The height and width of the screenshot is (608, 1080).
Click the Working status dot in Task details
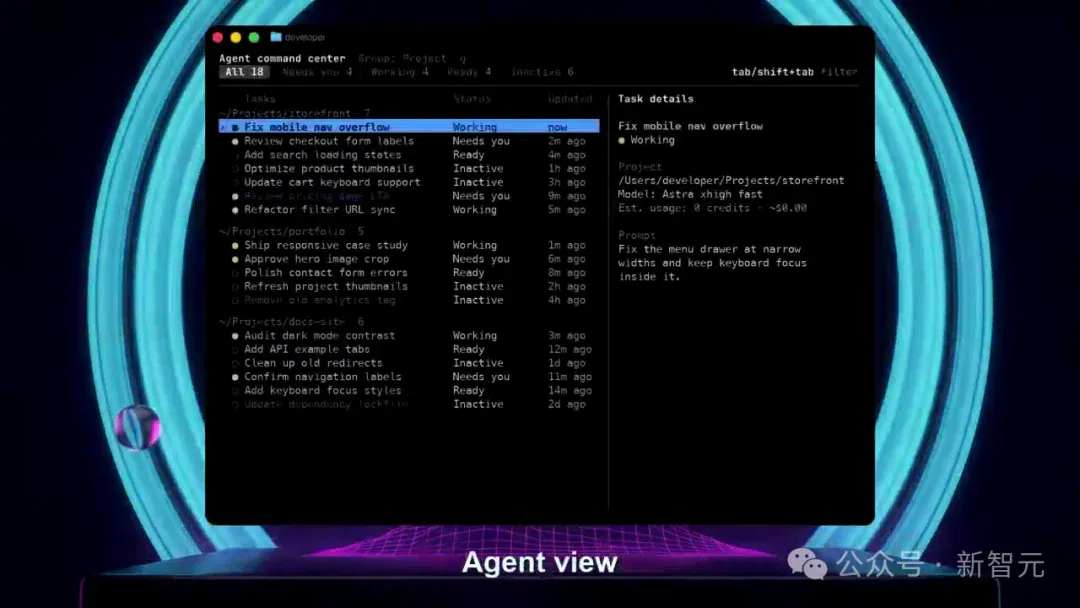coord(621,140)
